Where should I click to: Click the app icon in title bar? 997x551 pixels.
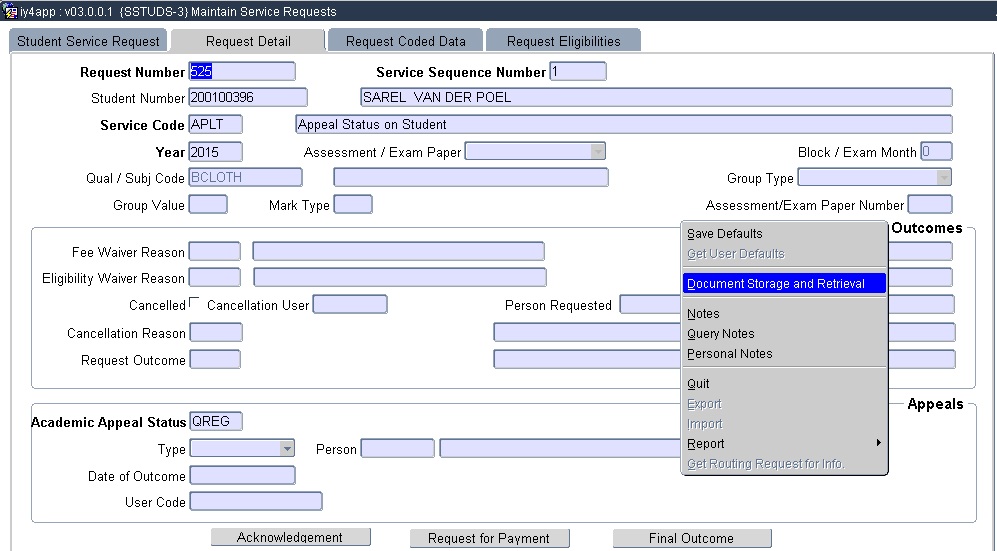pos(10,11)
